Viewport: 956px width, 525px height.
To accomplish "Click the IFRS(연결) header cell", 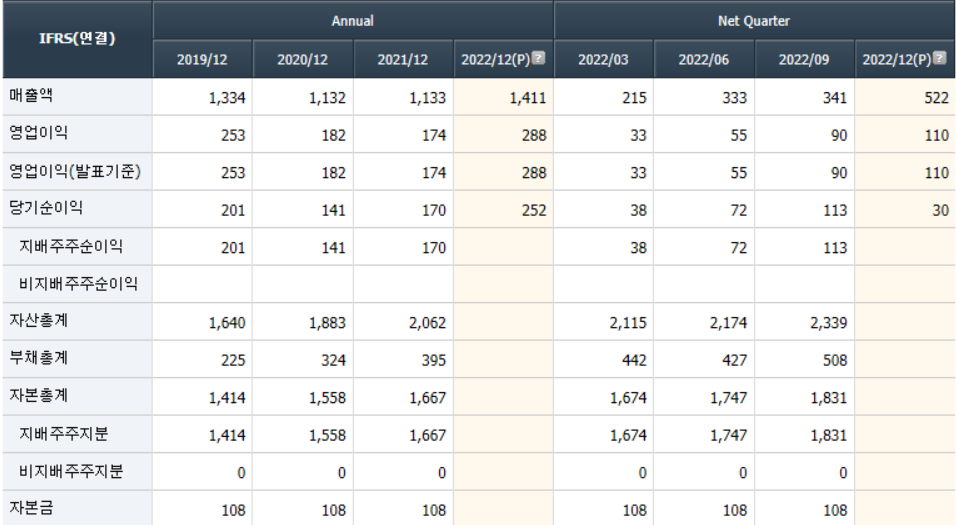I will [x=77, y=38].
